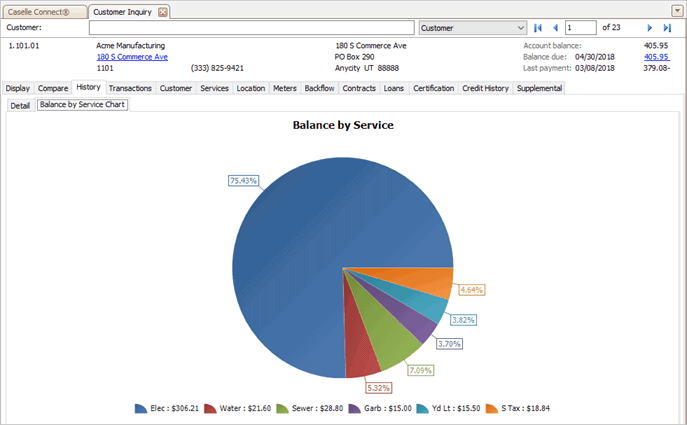Screen dimensions: 687x425
Task: Click the Elec legend color swatch
Action: 141,409
